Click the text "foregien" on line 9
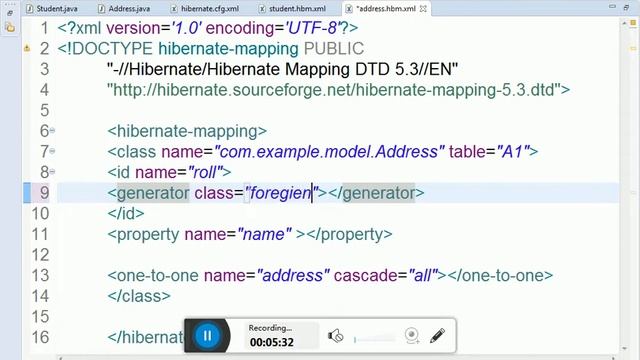The width and height of the screenshot is (640, 360). pyautogui.click(x=280, y=193)
